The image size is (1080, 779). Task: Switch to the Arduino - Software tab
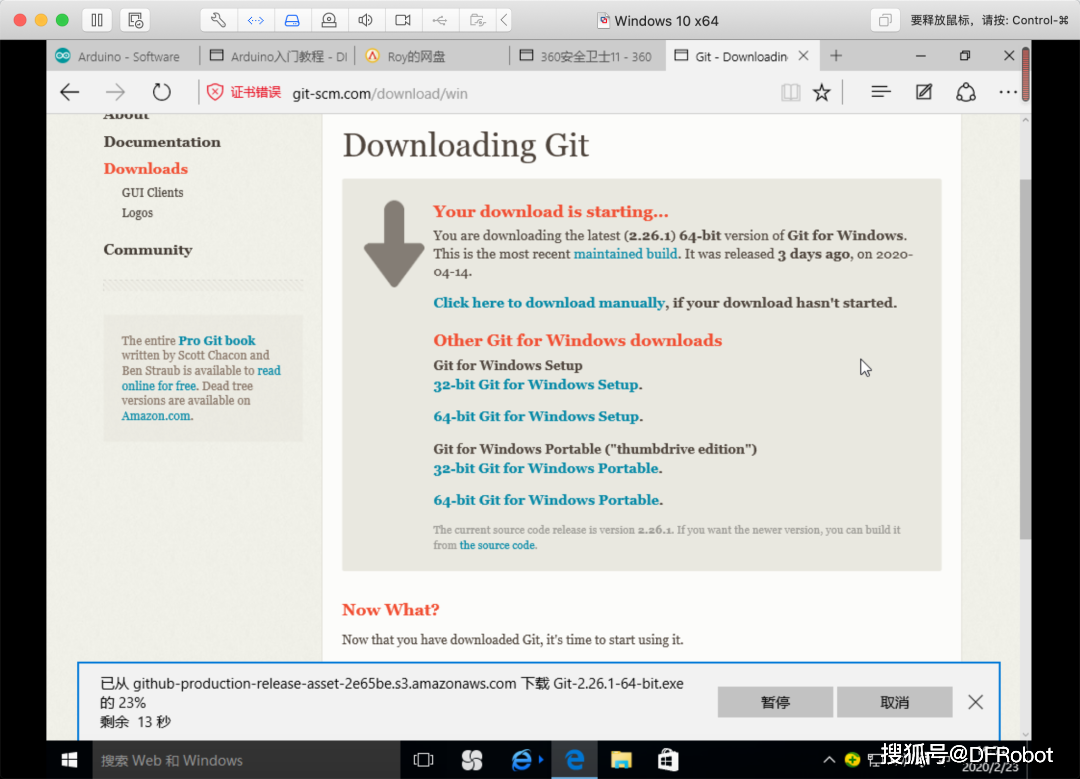[x=123, y=56]
